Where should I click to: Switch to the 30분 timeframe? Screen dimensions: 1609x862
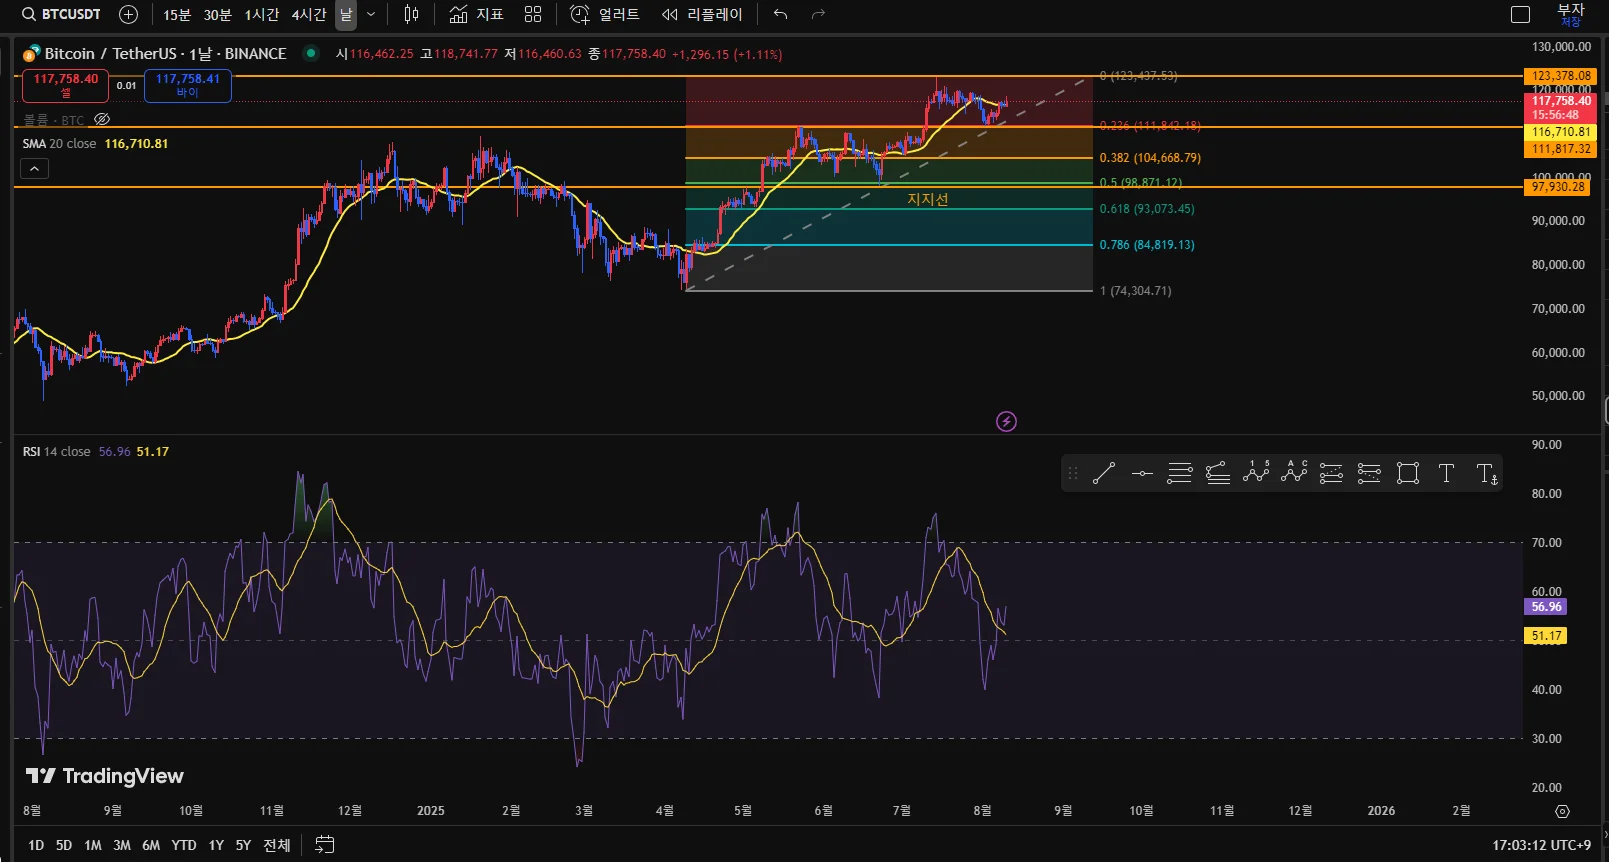coord(217,14)
